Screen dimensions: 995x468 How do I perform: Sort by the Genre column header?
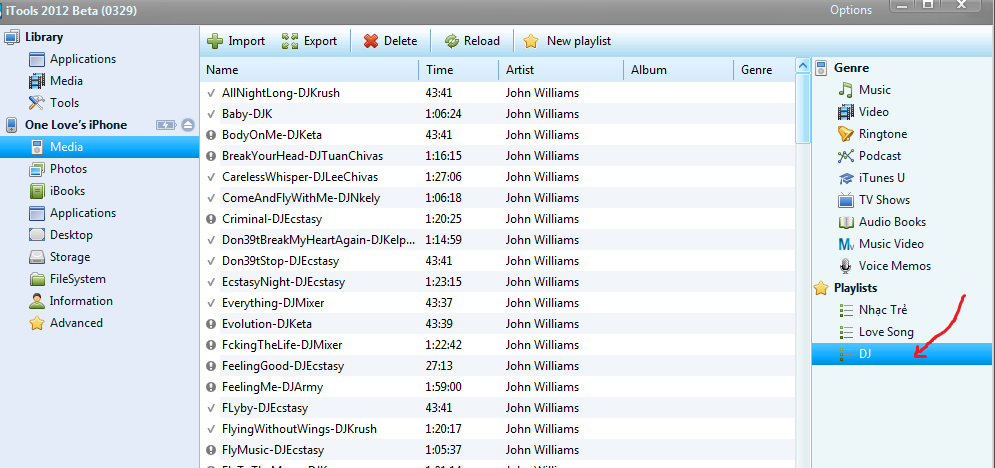point(763,70)
